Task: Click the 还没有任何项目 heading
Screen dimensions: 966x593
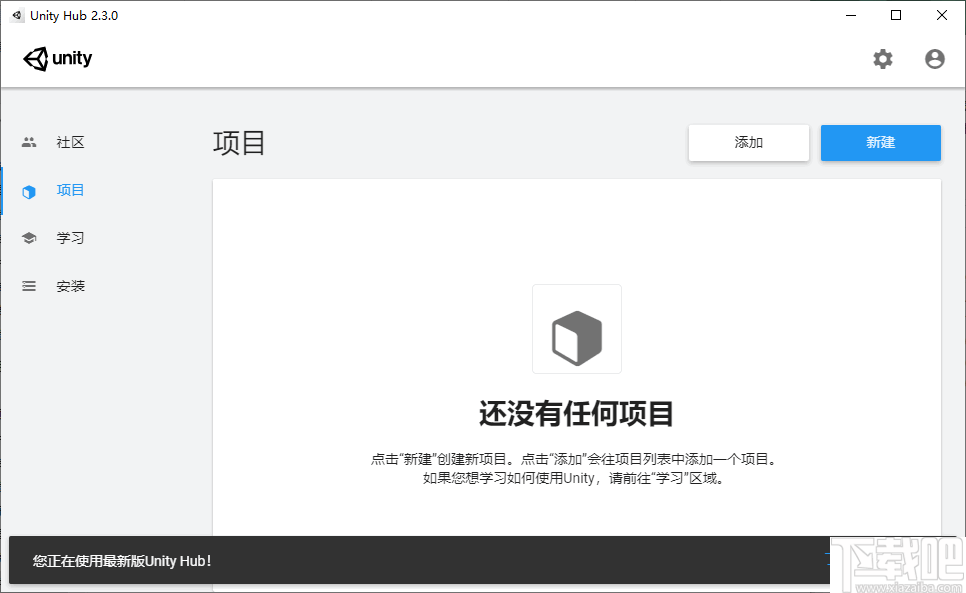Action: 577,413
